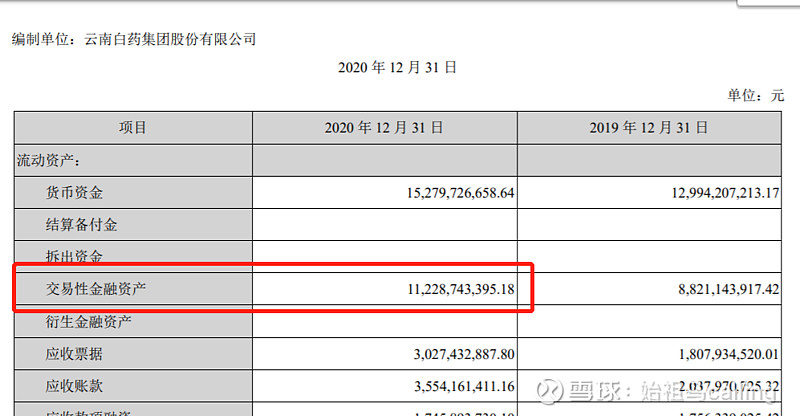Image resolution: width=800 pixels, height=416 pixels.
Task: Click the value 15,279,726,658.64
Action: pyautogui.click(x=460, y=193)
